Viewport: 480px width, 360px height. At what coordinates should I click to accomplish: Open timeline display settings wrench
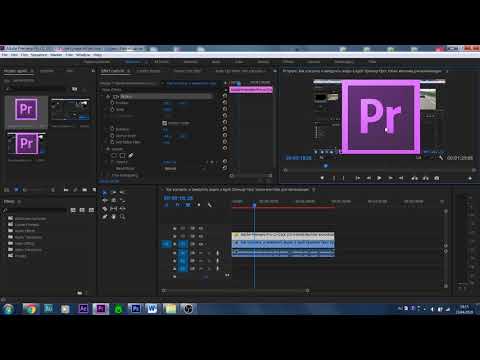[210, 205]
